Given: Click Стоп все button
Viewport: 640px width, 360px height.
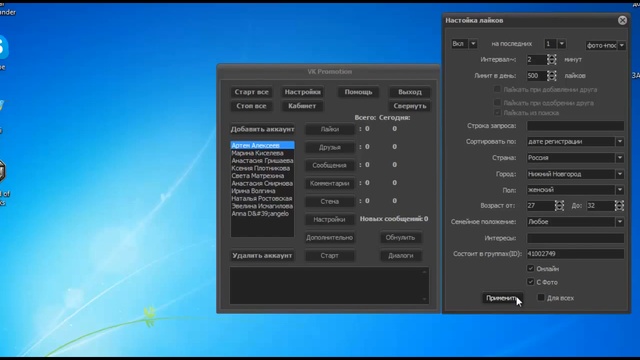Looking at the screenshot, I should click(x=251, y=106).
